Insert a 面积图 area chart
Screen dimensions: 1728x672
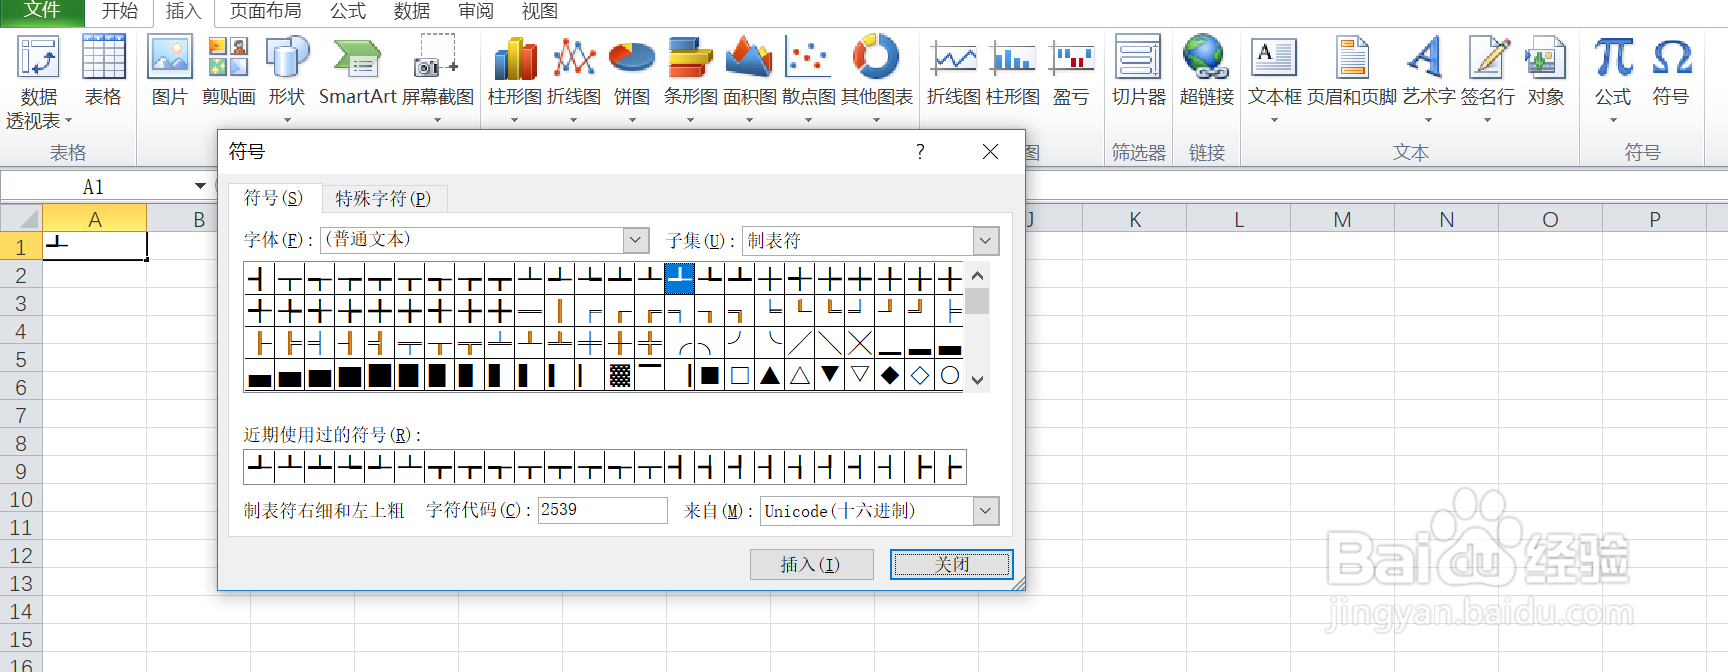pyautogui.click(x=749, y=78)
